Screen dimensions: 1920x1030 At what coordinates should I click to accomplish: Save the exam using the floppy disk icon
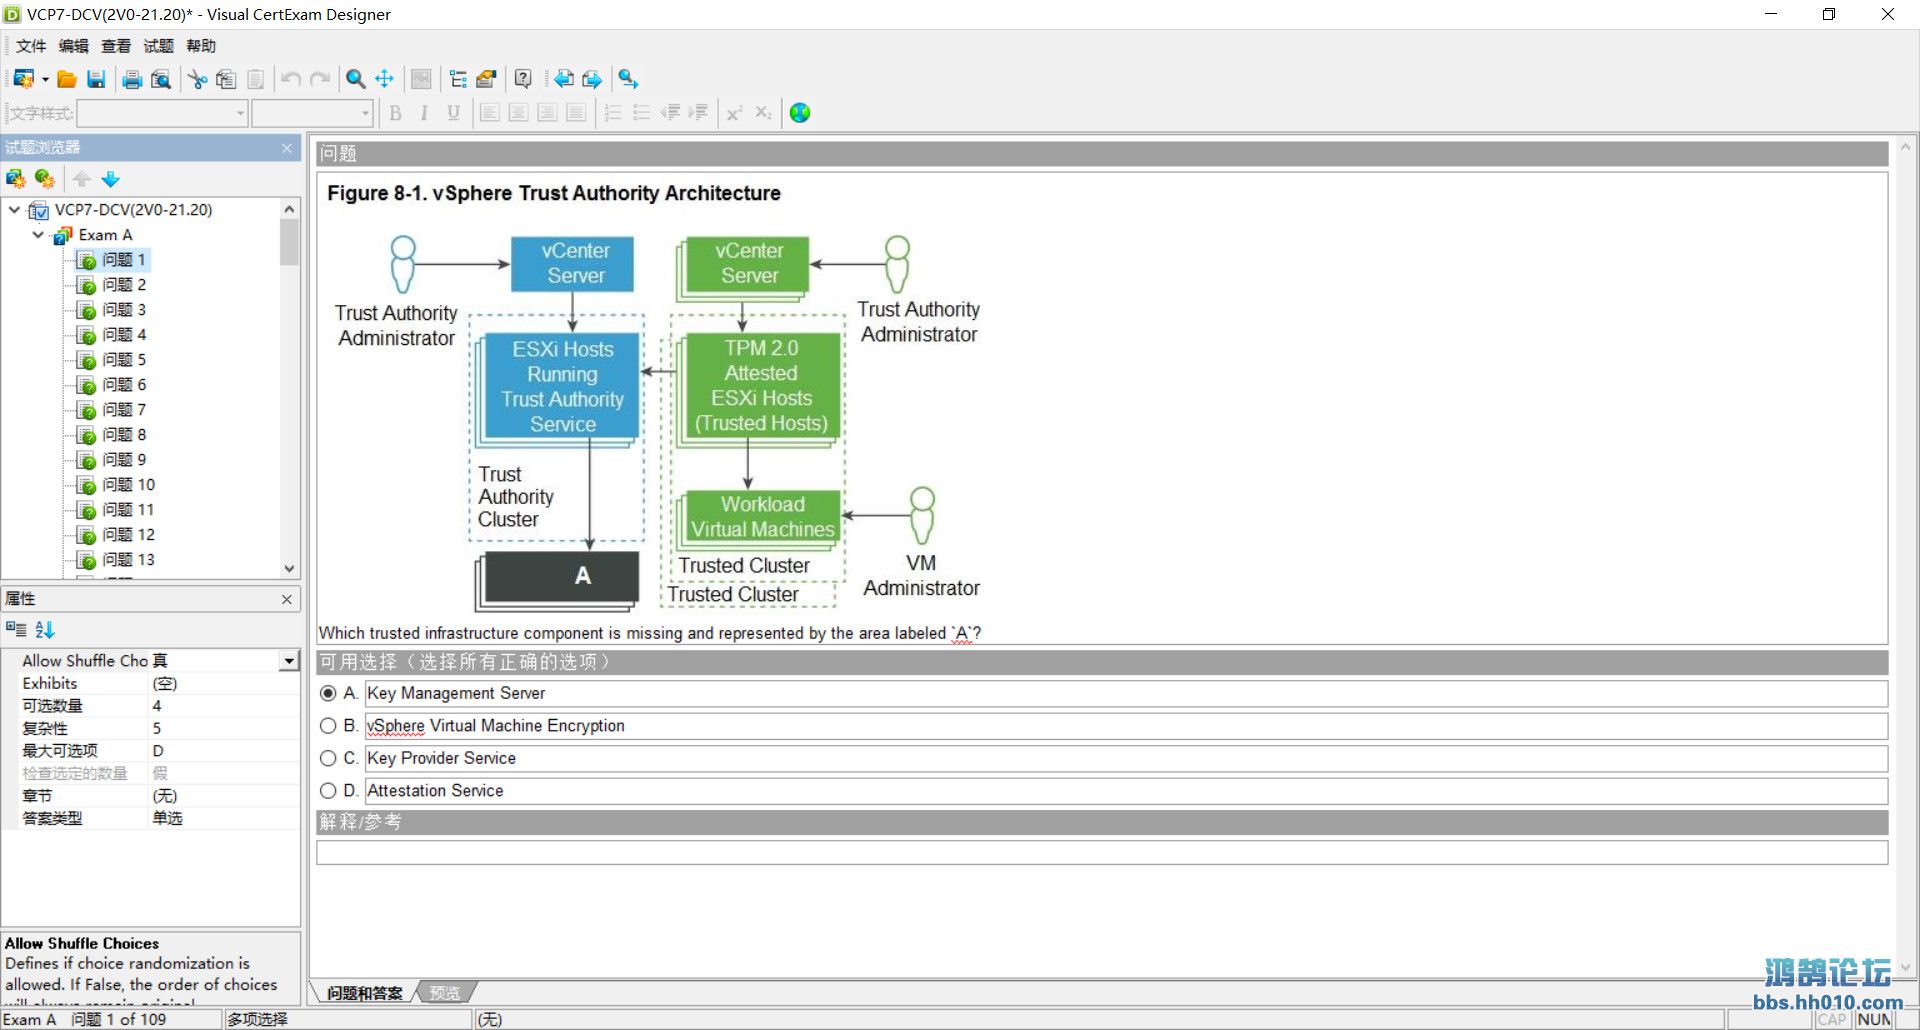(96, 79)
